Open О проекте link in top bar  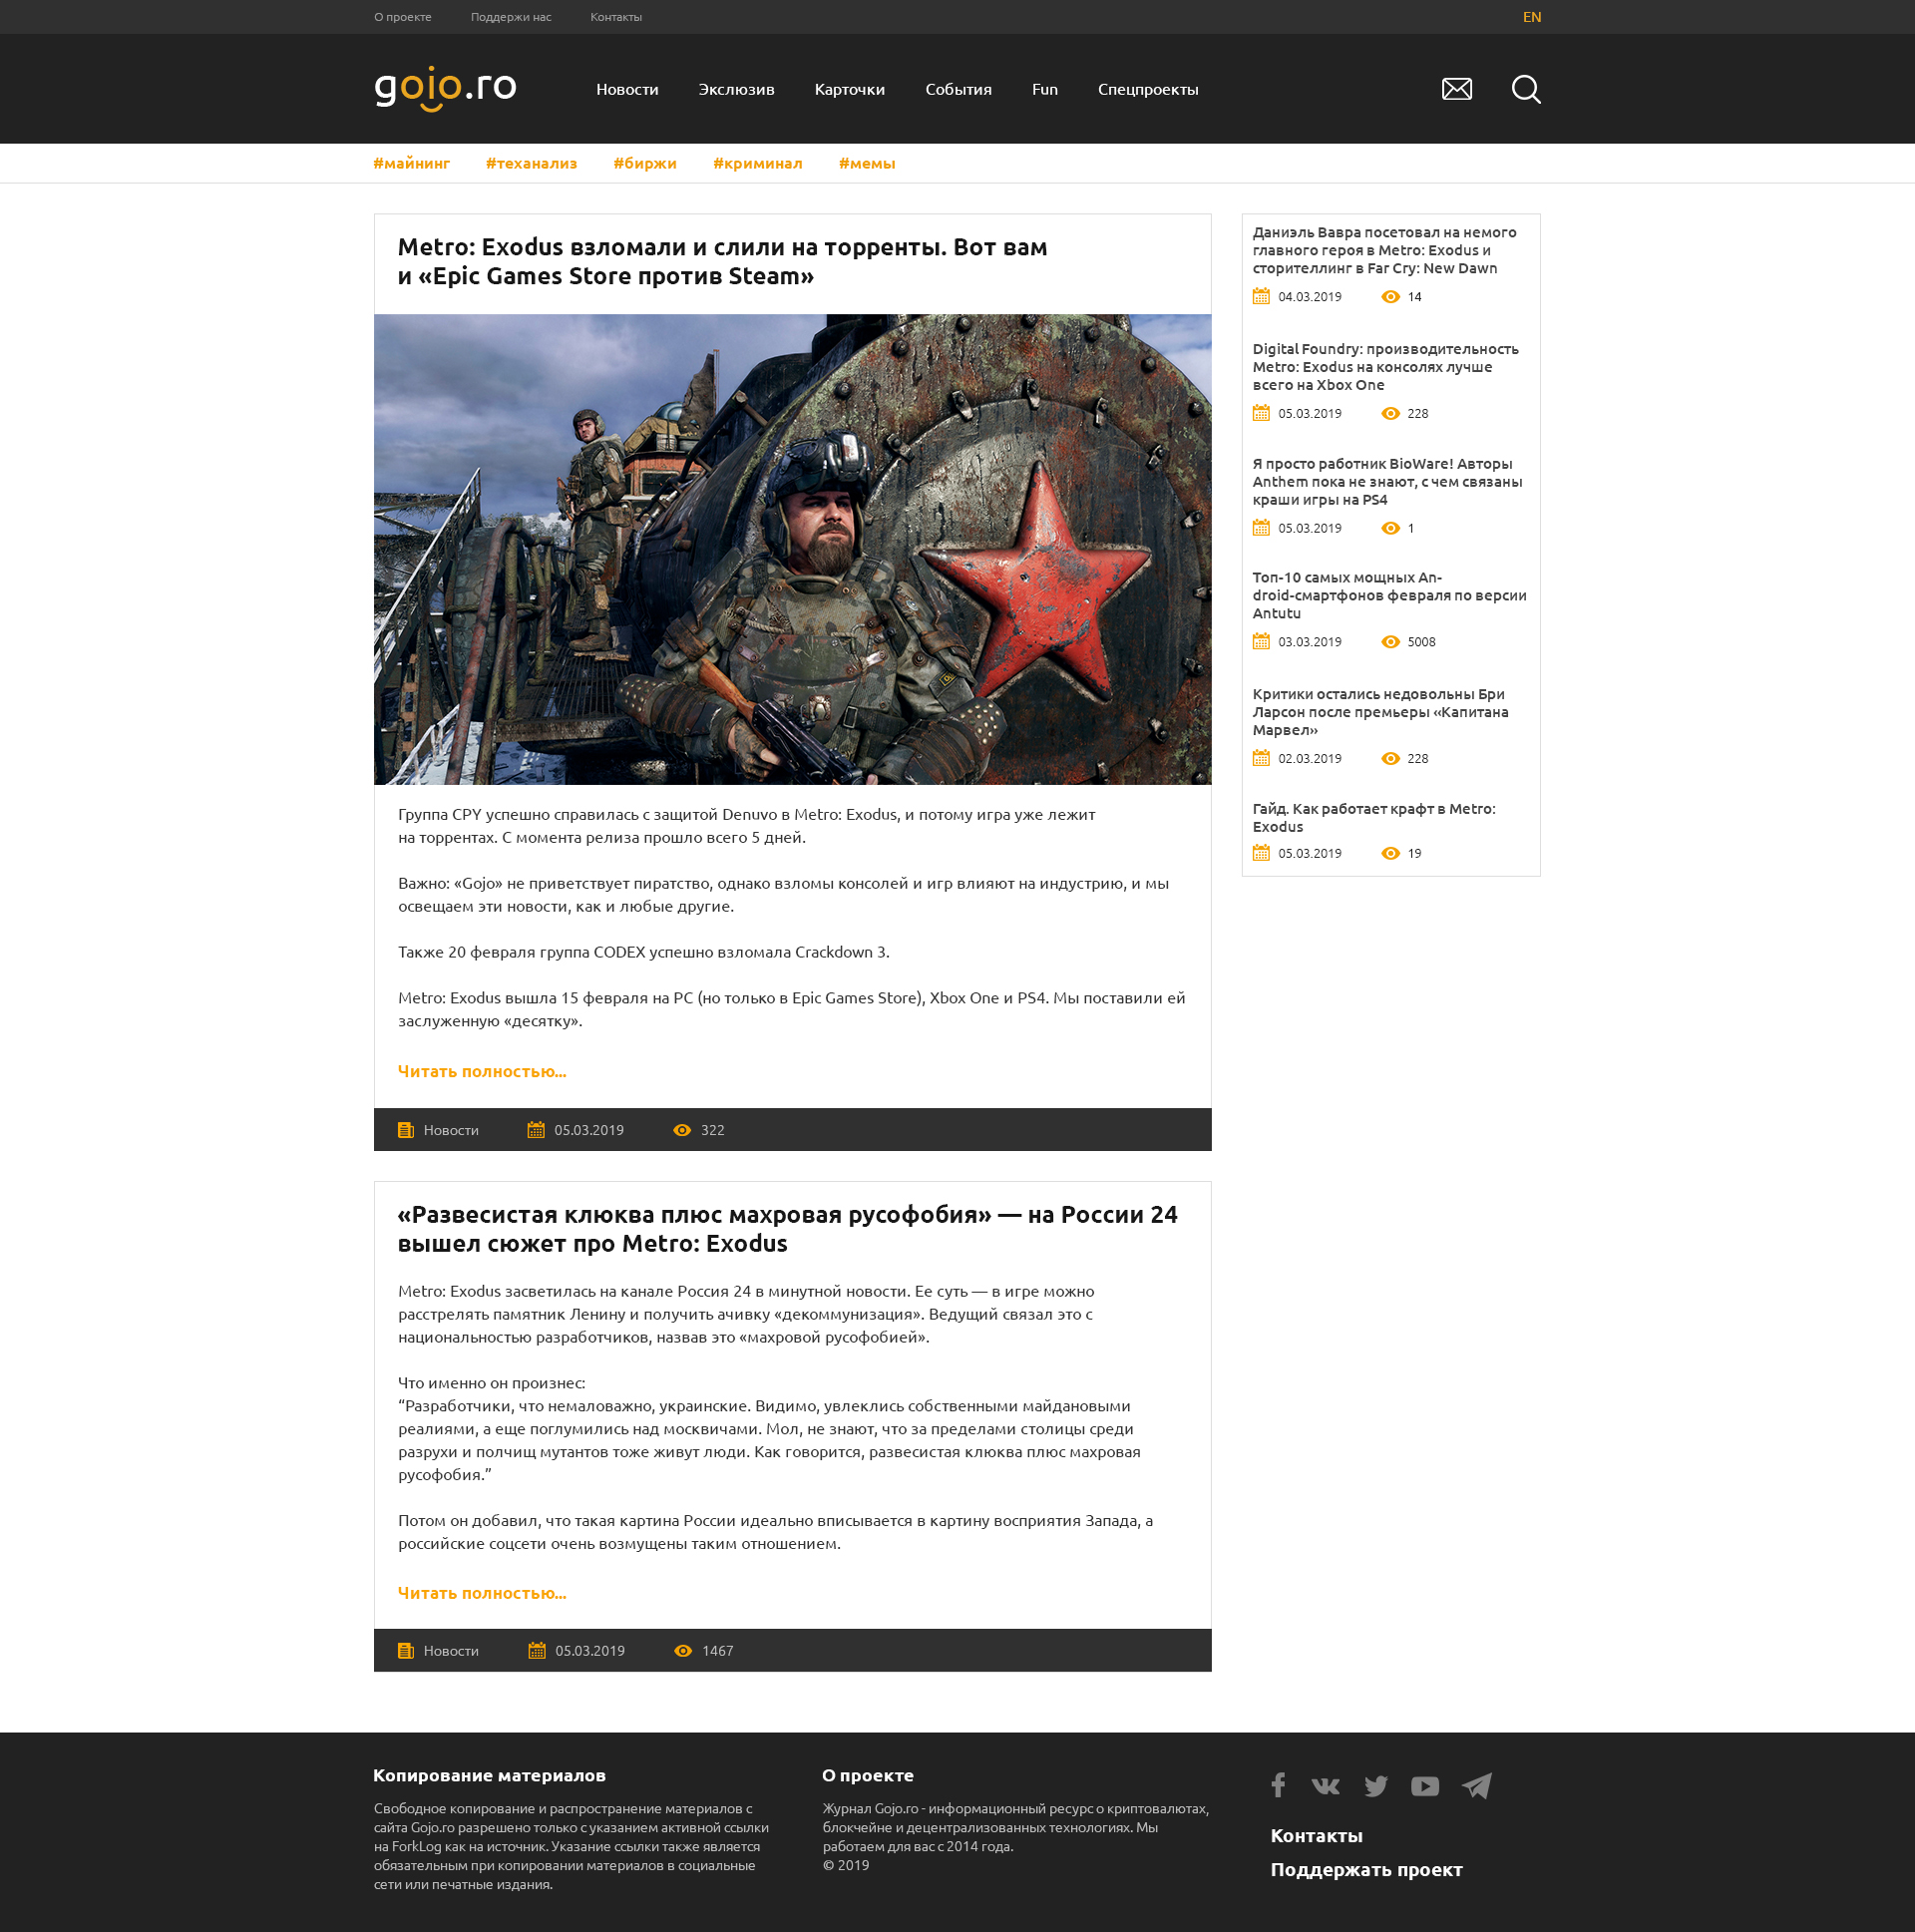click(402, 17)
